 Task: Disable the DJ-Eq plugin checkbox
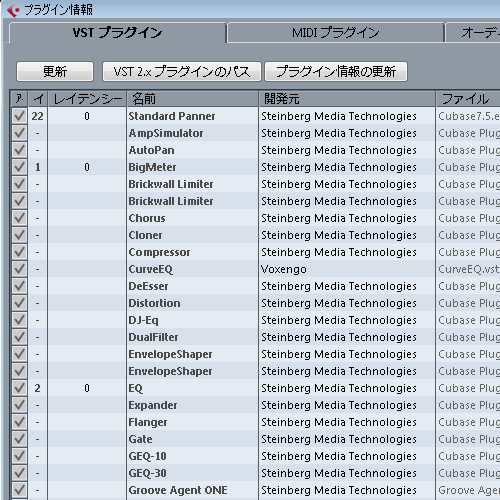[x=19, y=320]
